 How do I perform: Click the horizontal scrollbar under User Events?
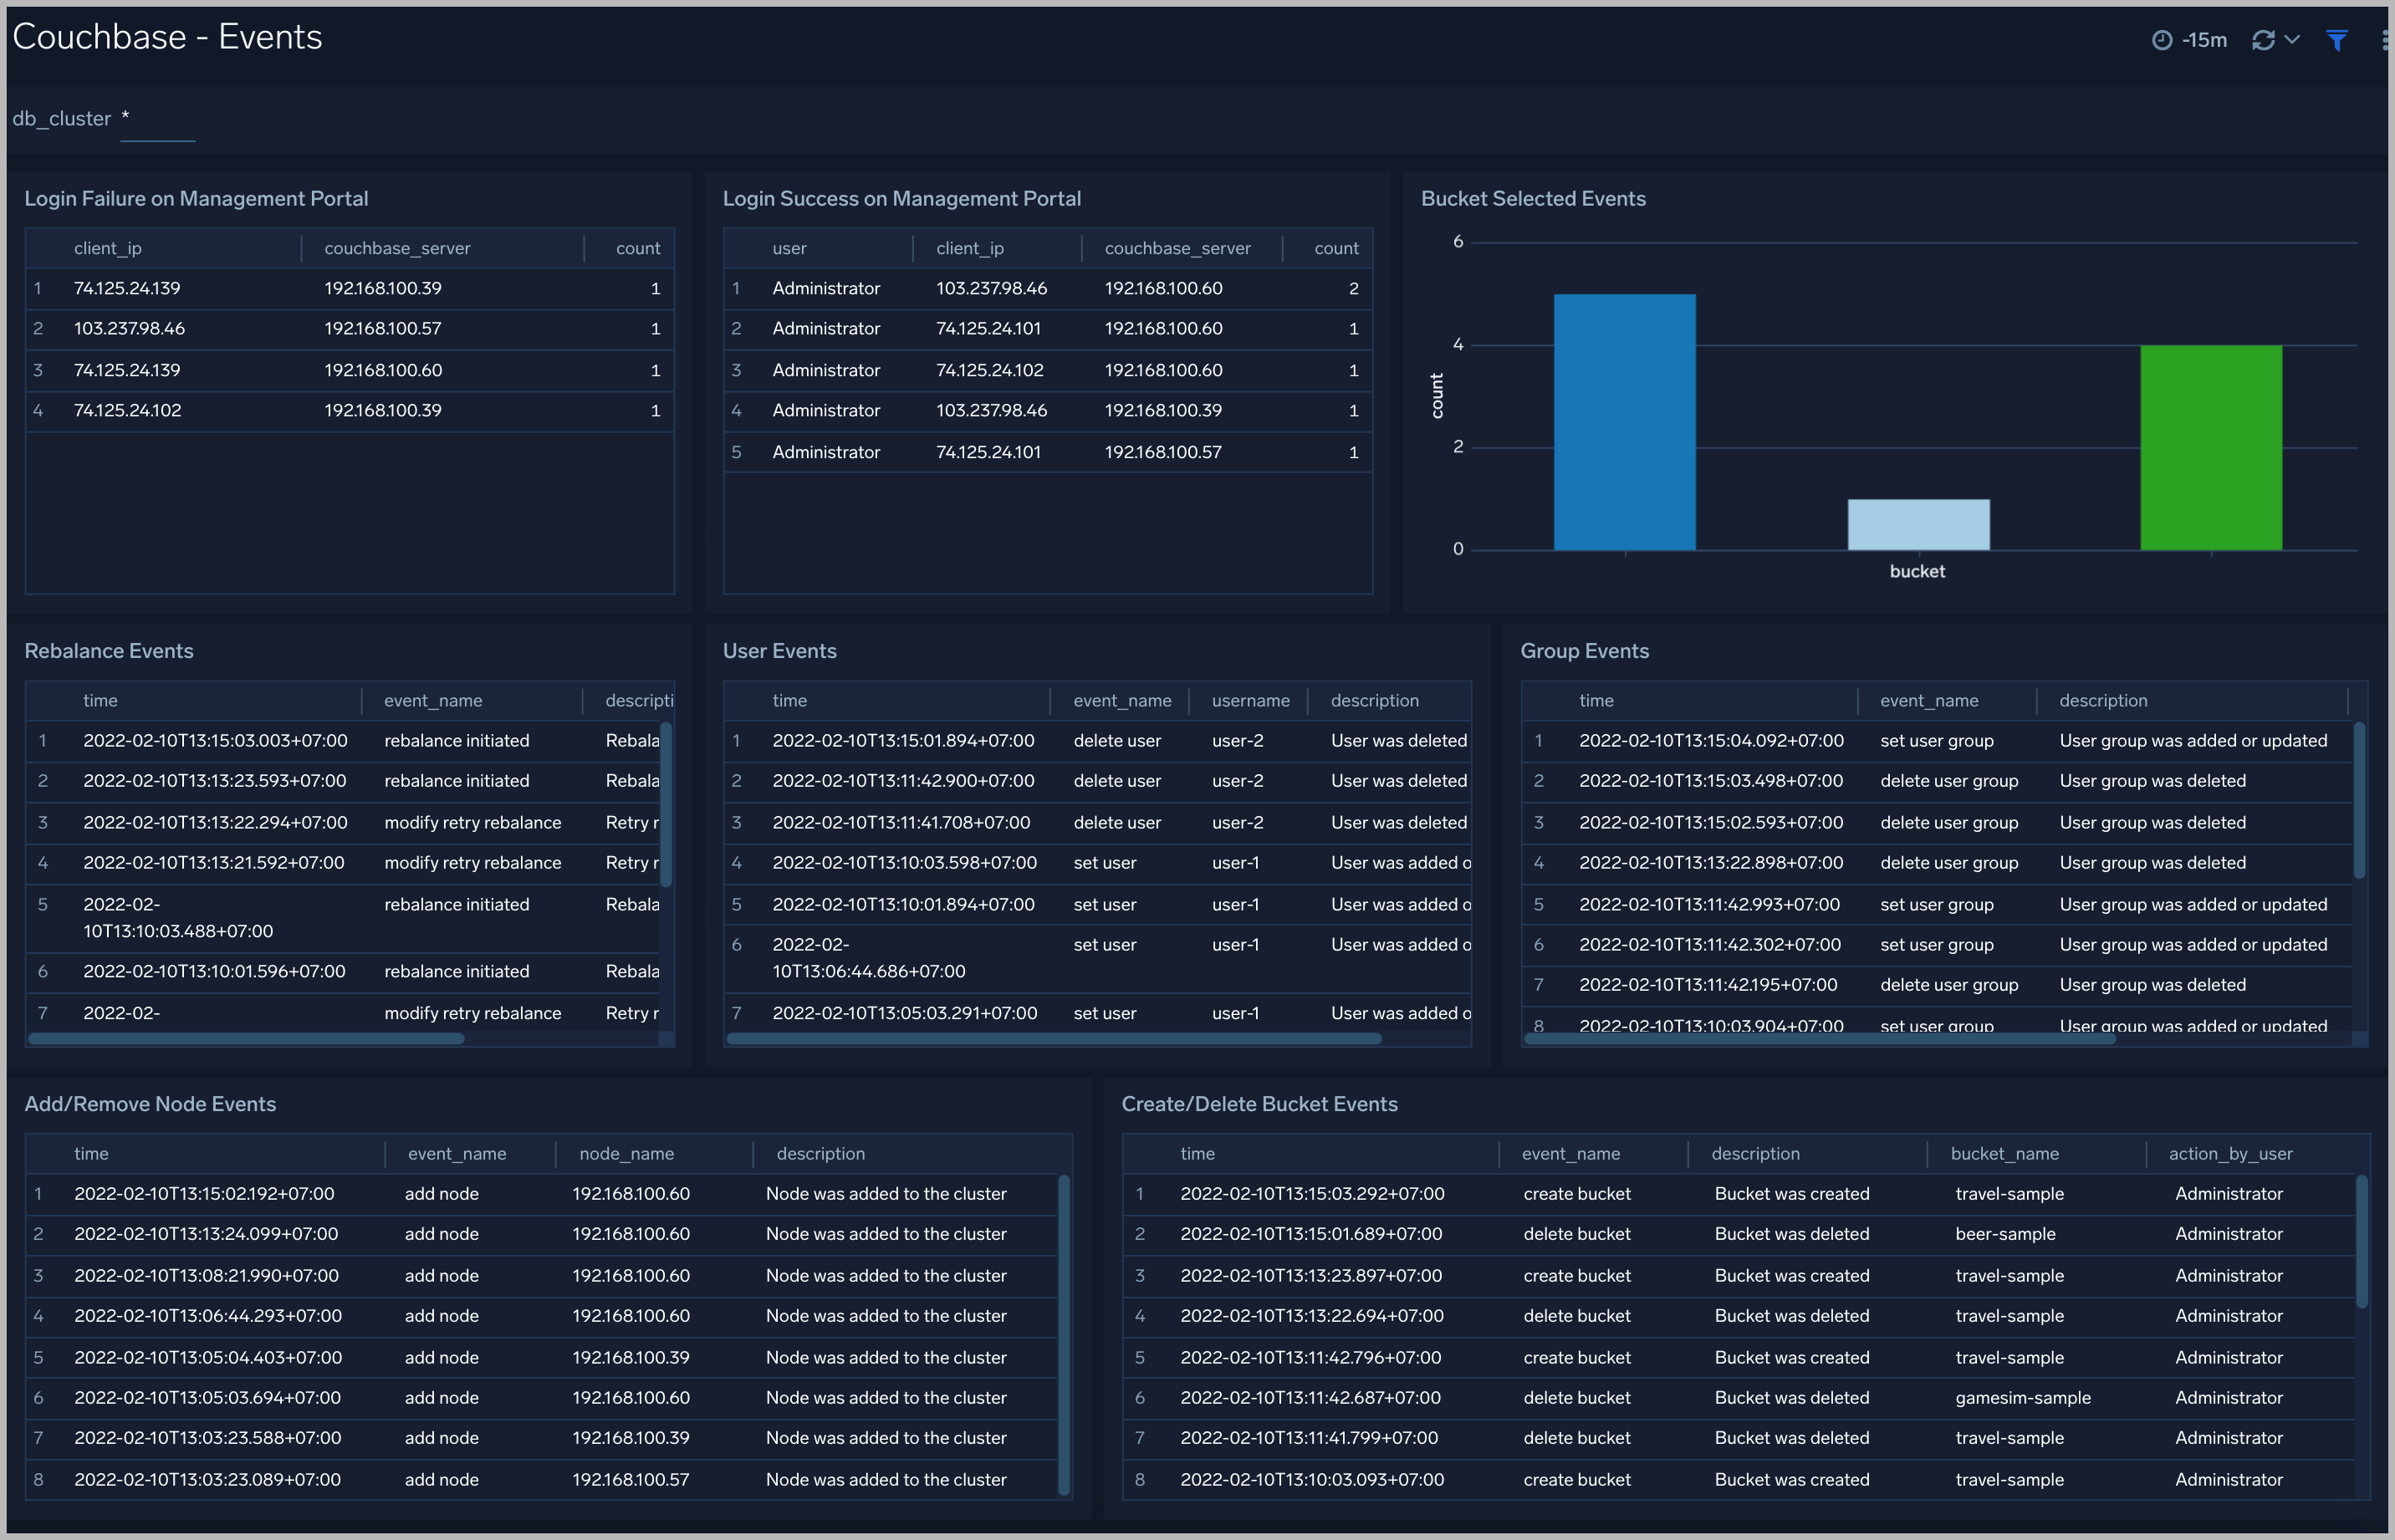1050,1039
